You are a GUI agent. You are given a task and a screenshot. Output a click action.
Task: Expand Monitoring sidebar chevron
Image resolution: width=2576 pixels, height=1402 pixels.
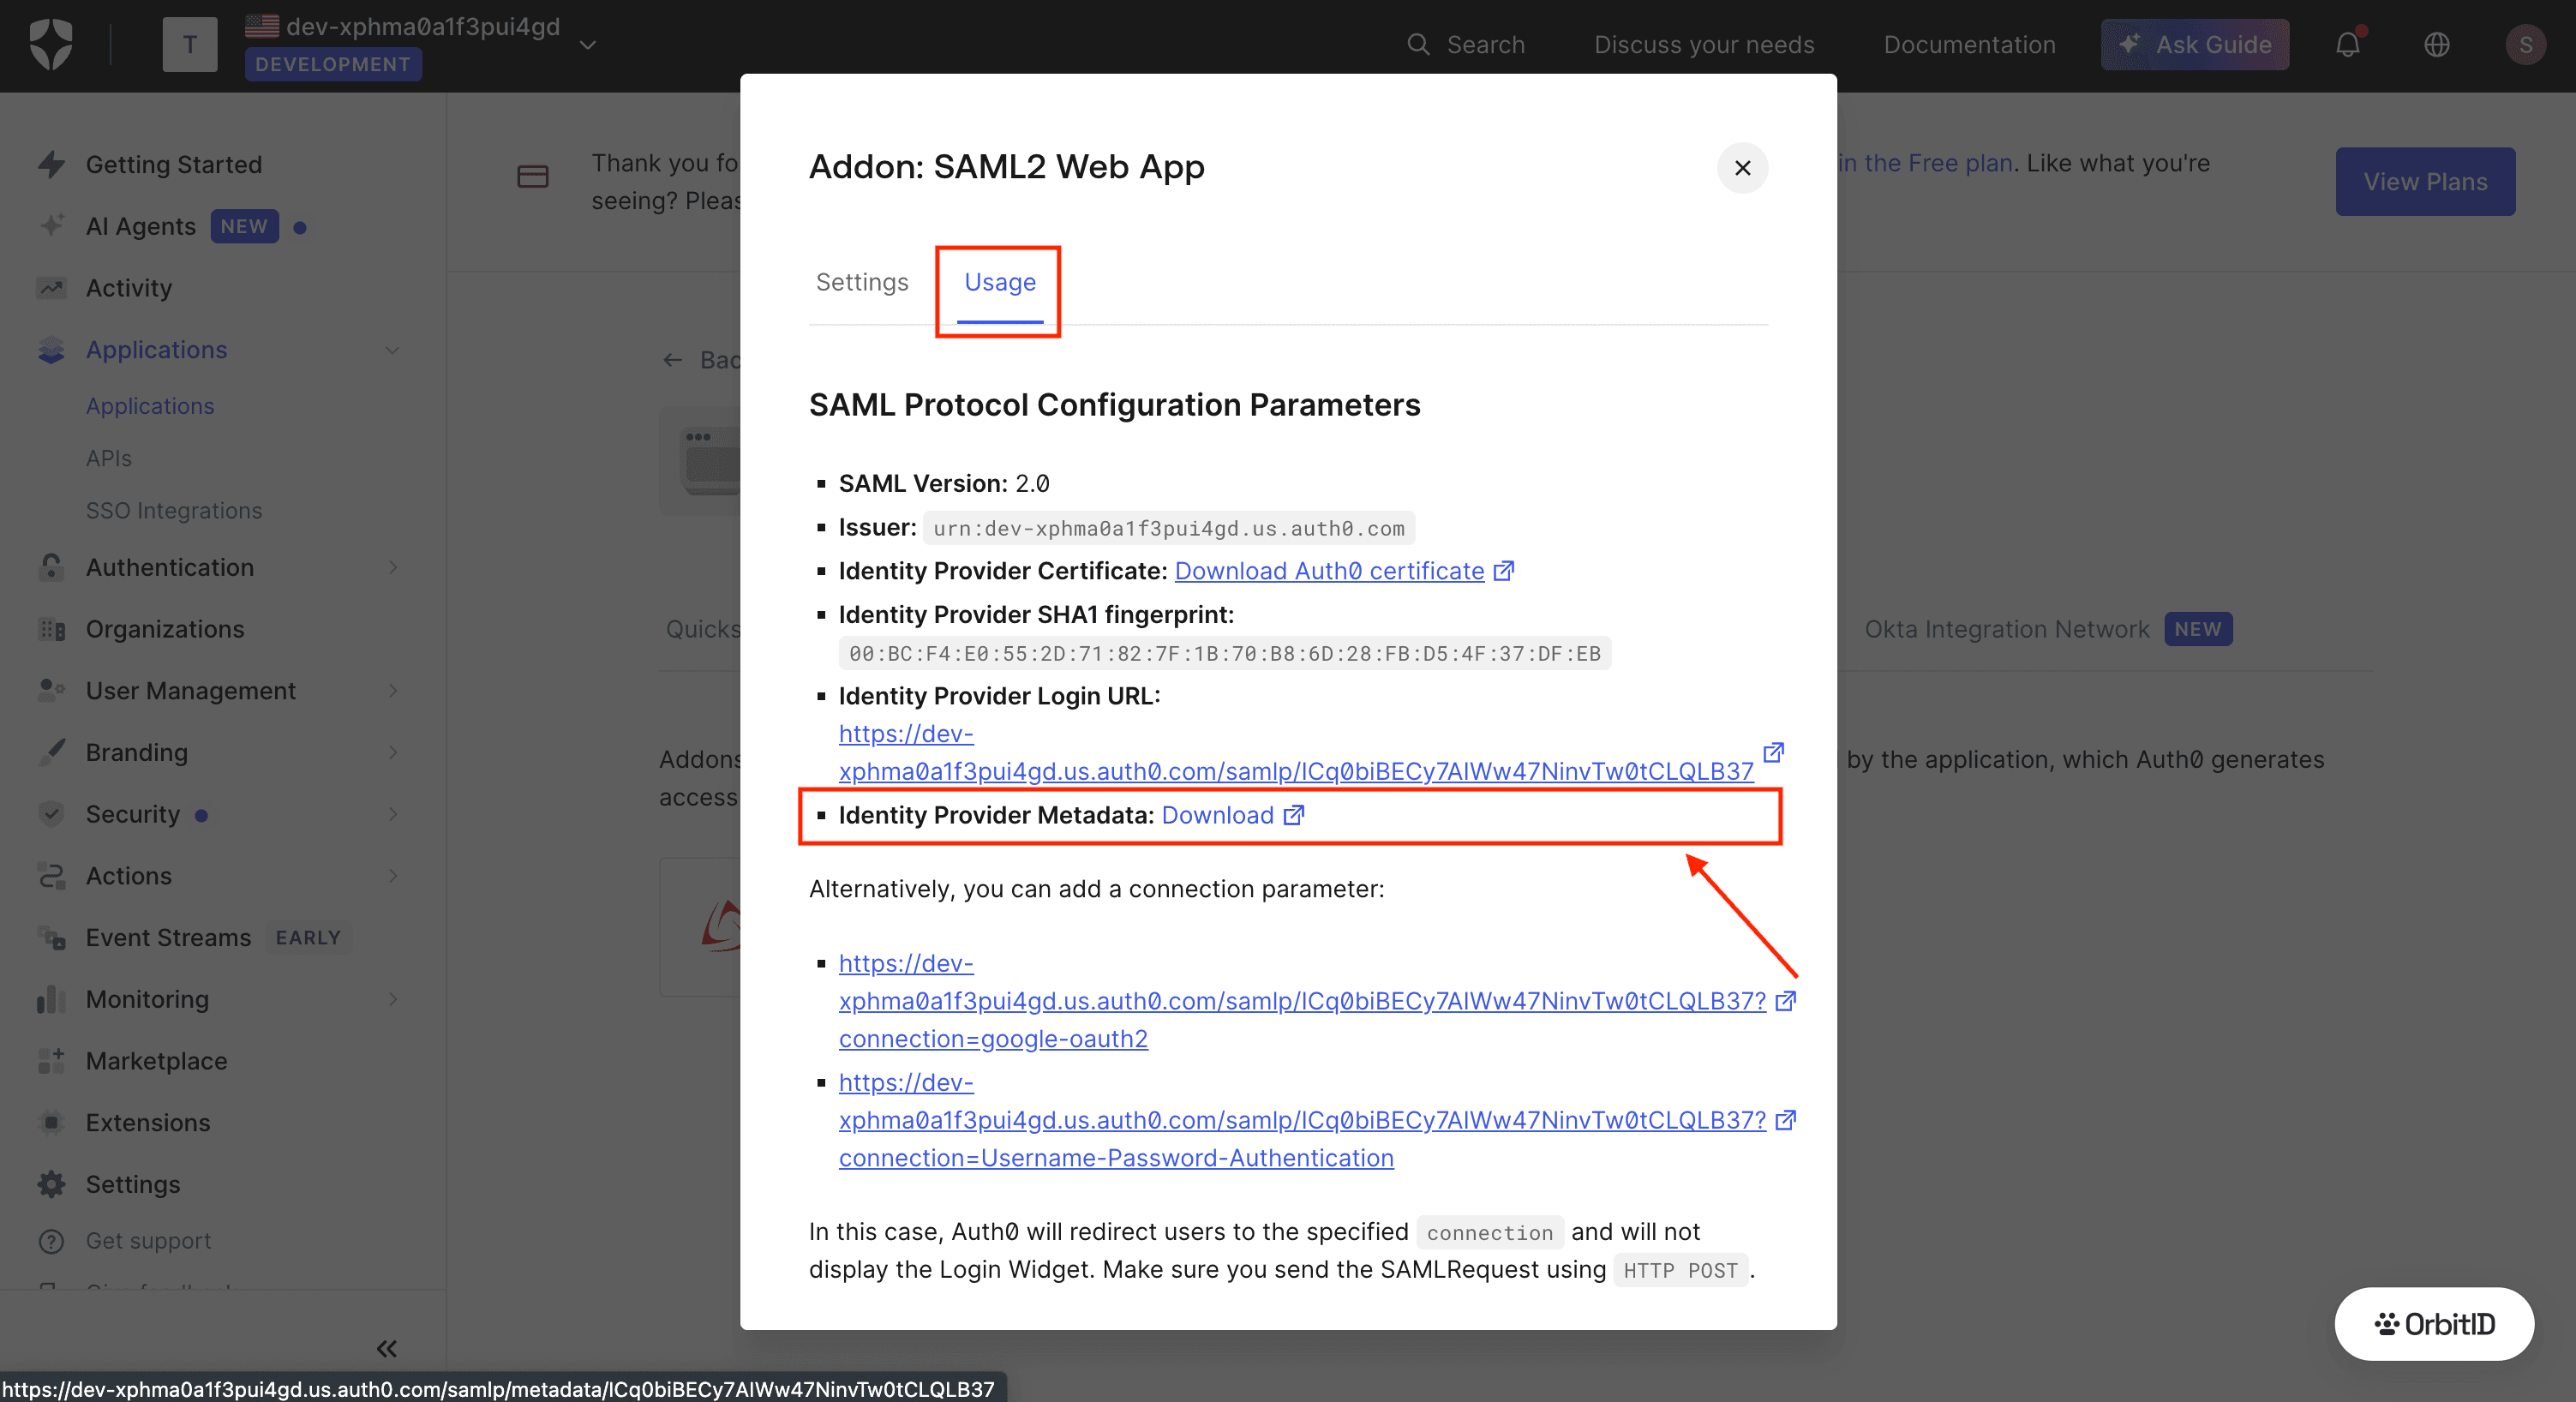pyautogui.click(x=392, y=999)
